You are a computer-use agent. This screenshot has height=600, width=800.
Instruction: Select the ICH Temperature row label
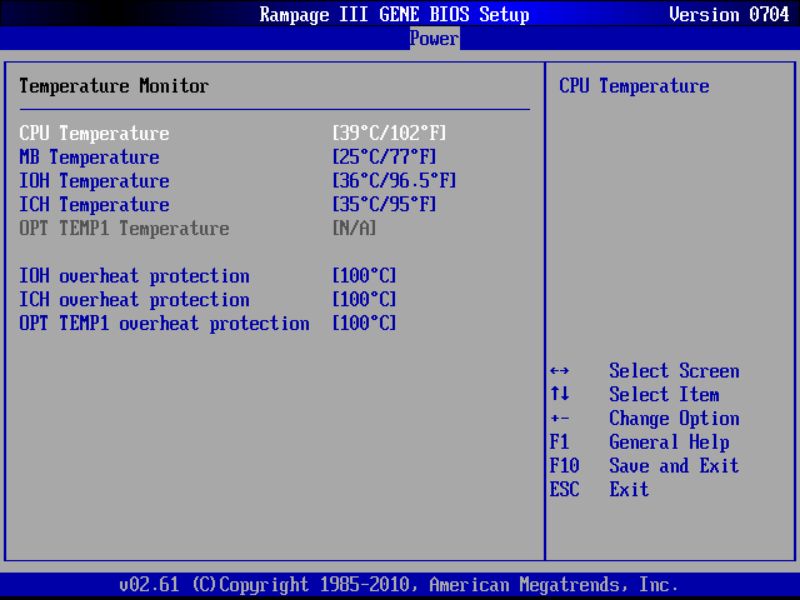(x=94, y=205)
